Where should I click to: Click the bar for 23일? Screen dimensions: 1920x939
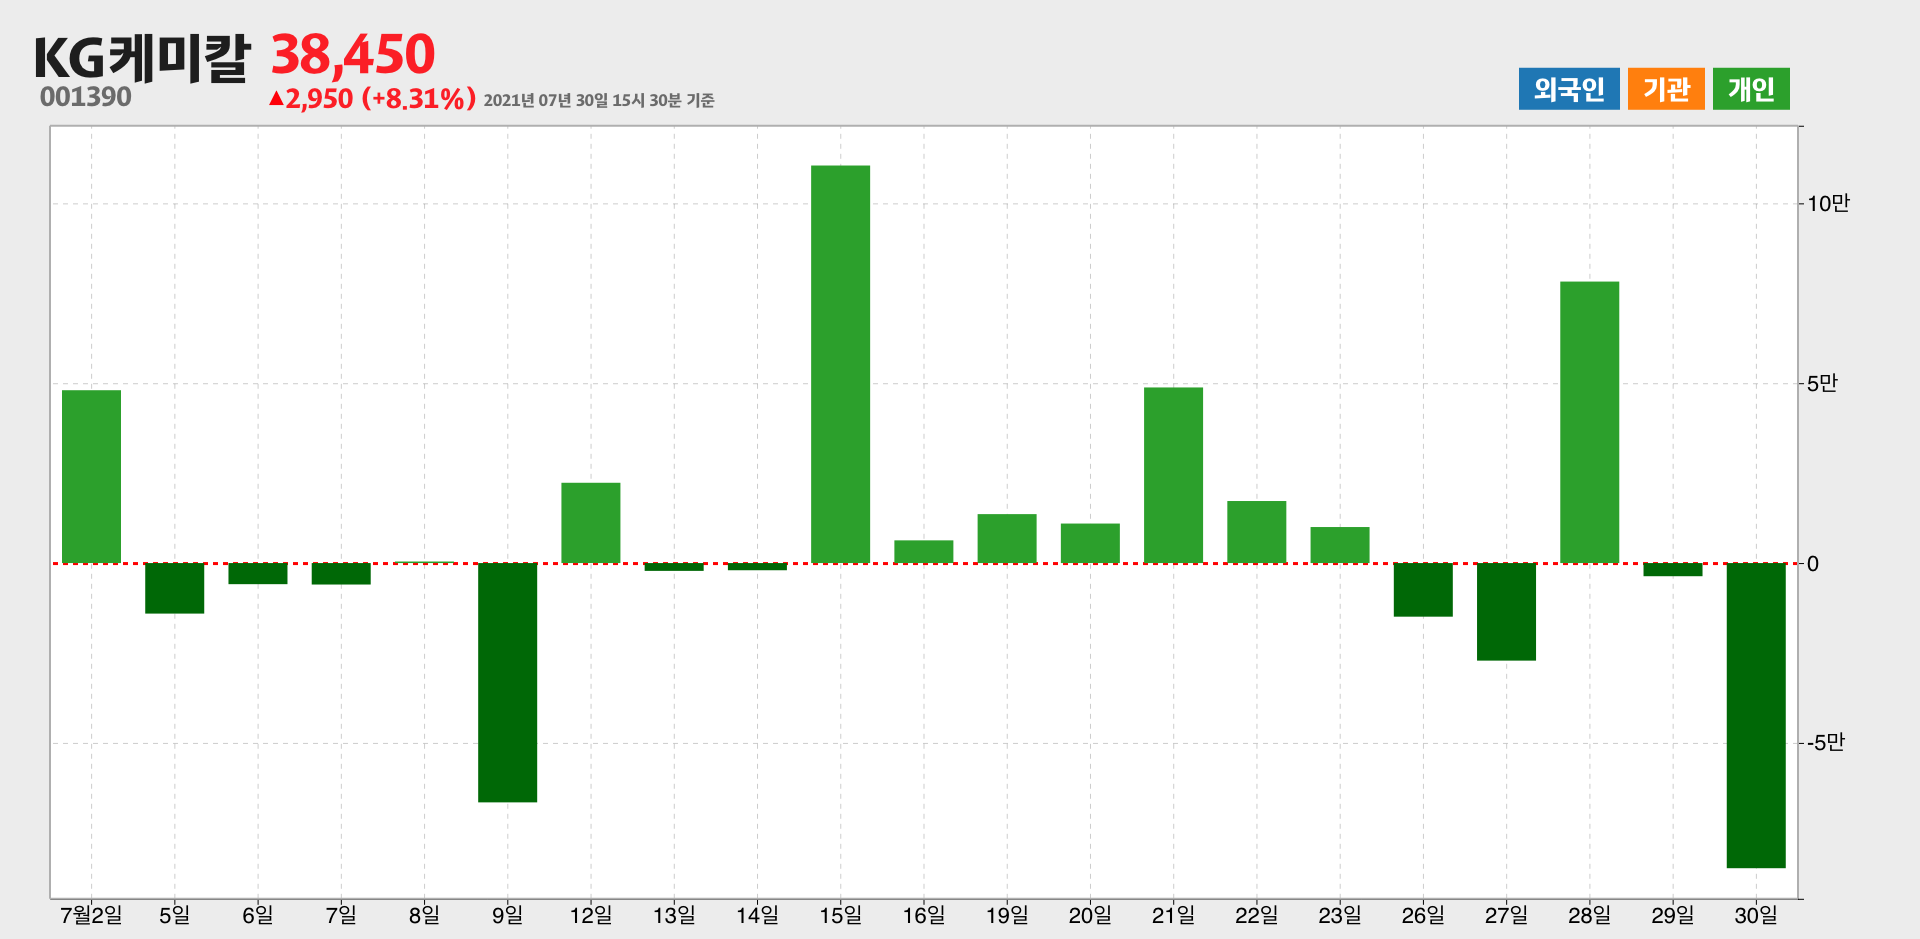coord(1340,545)
